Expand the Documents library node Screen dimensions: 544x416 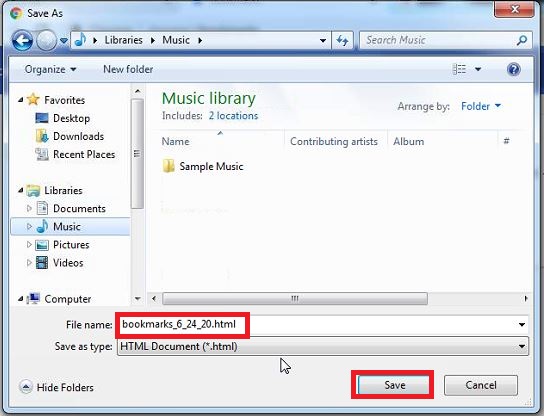click(29, 209)
